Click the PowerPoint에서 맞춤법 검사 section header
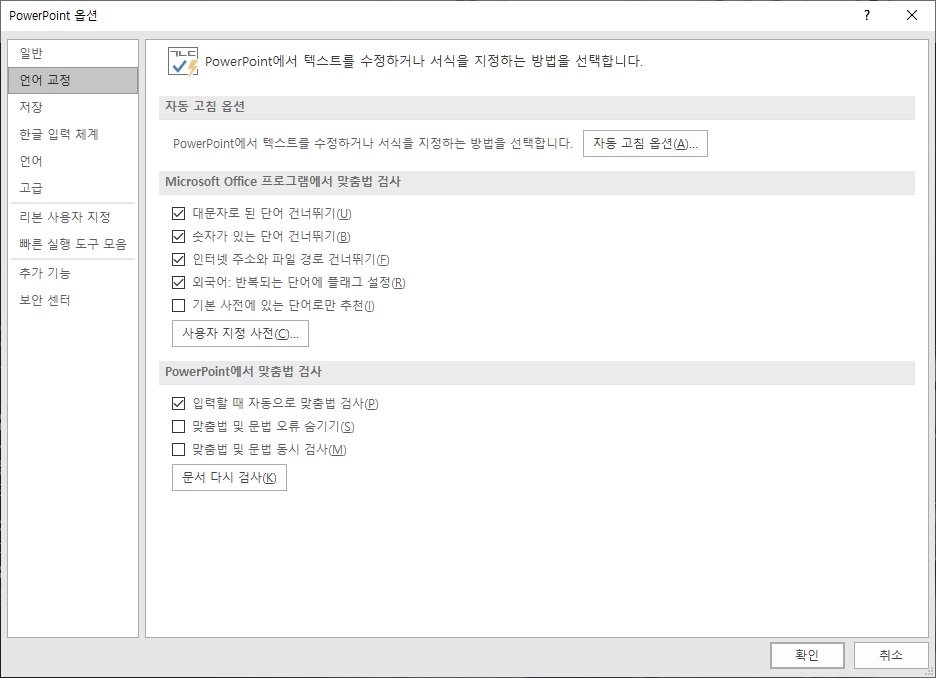 (537, 372)
